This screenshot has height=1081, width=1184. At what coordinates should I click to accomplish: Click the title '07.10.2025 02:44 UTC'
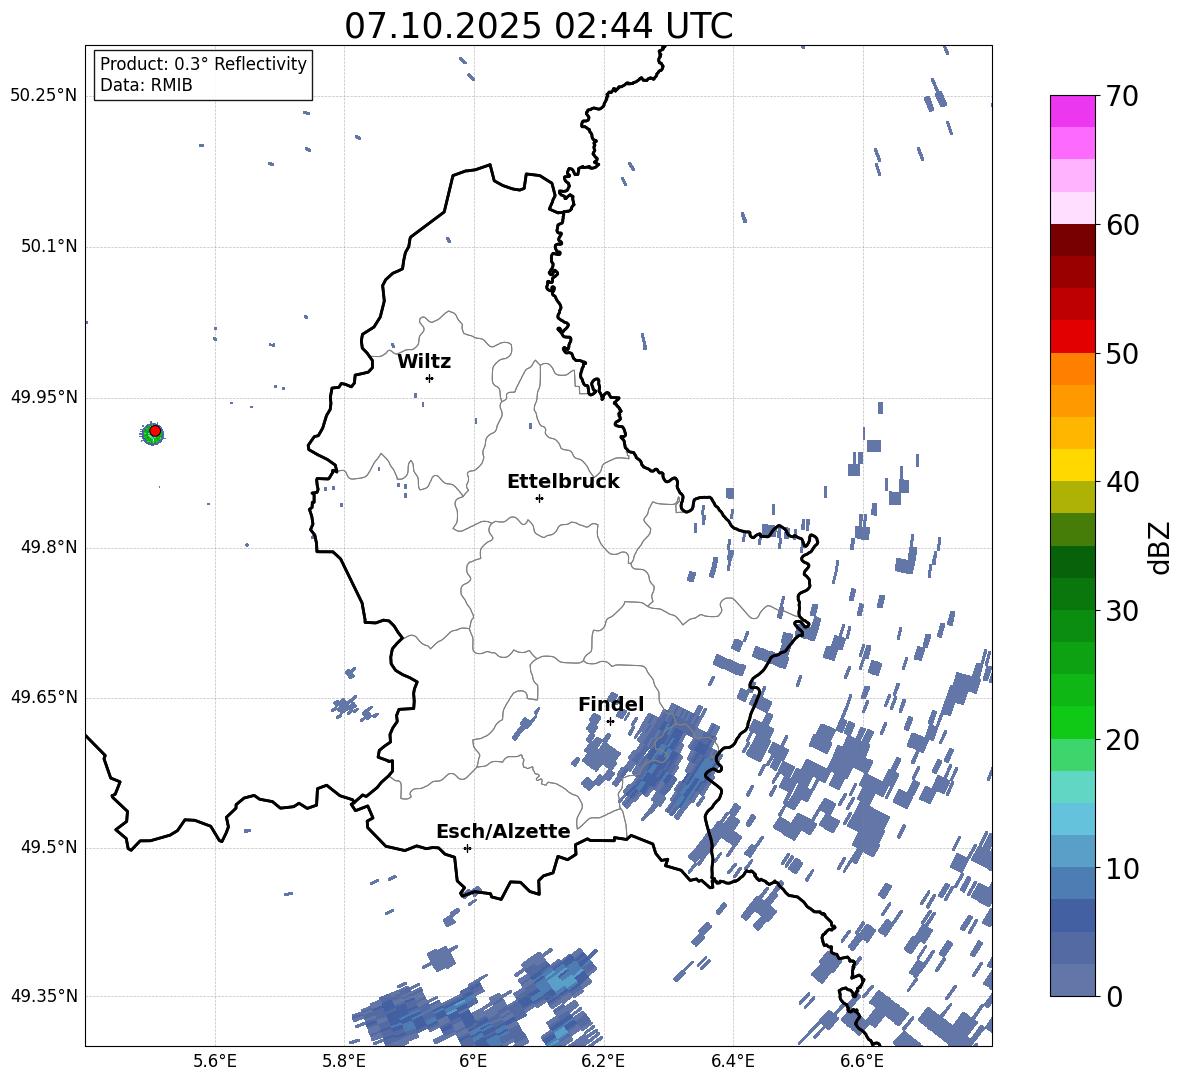[x=538, y=26]
